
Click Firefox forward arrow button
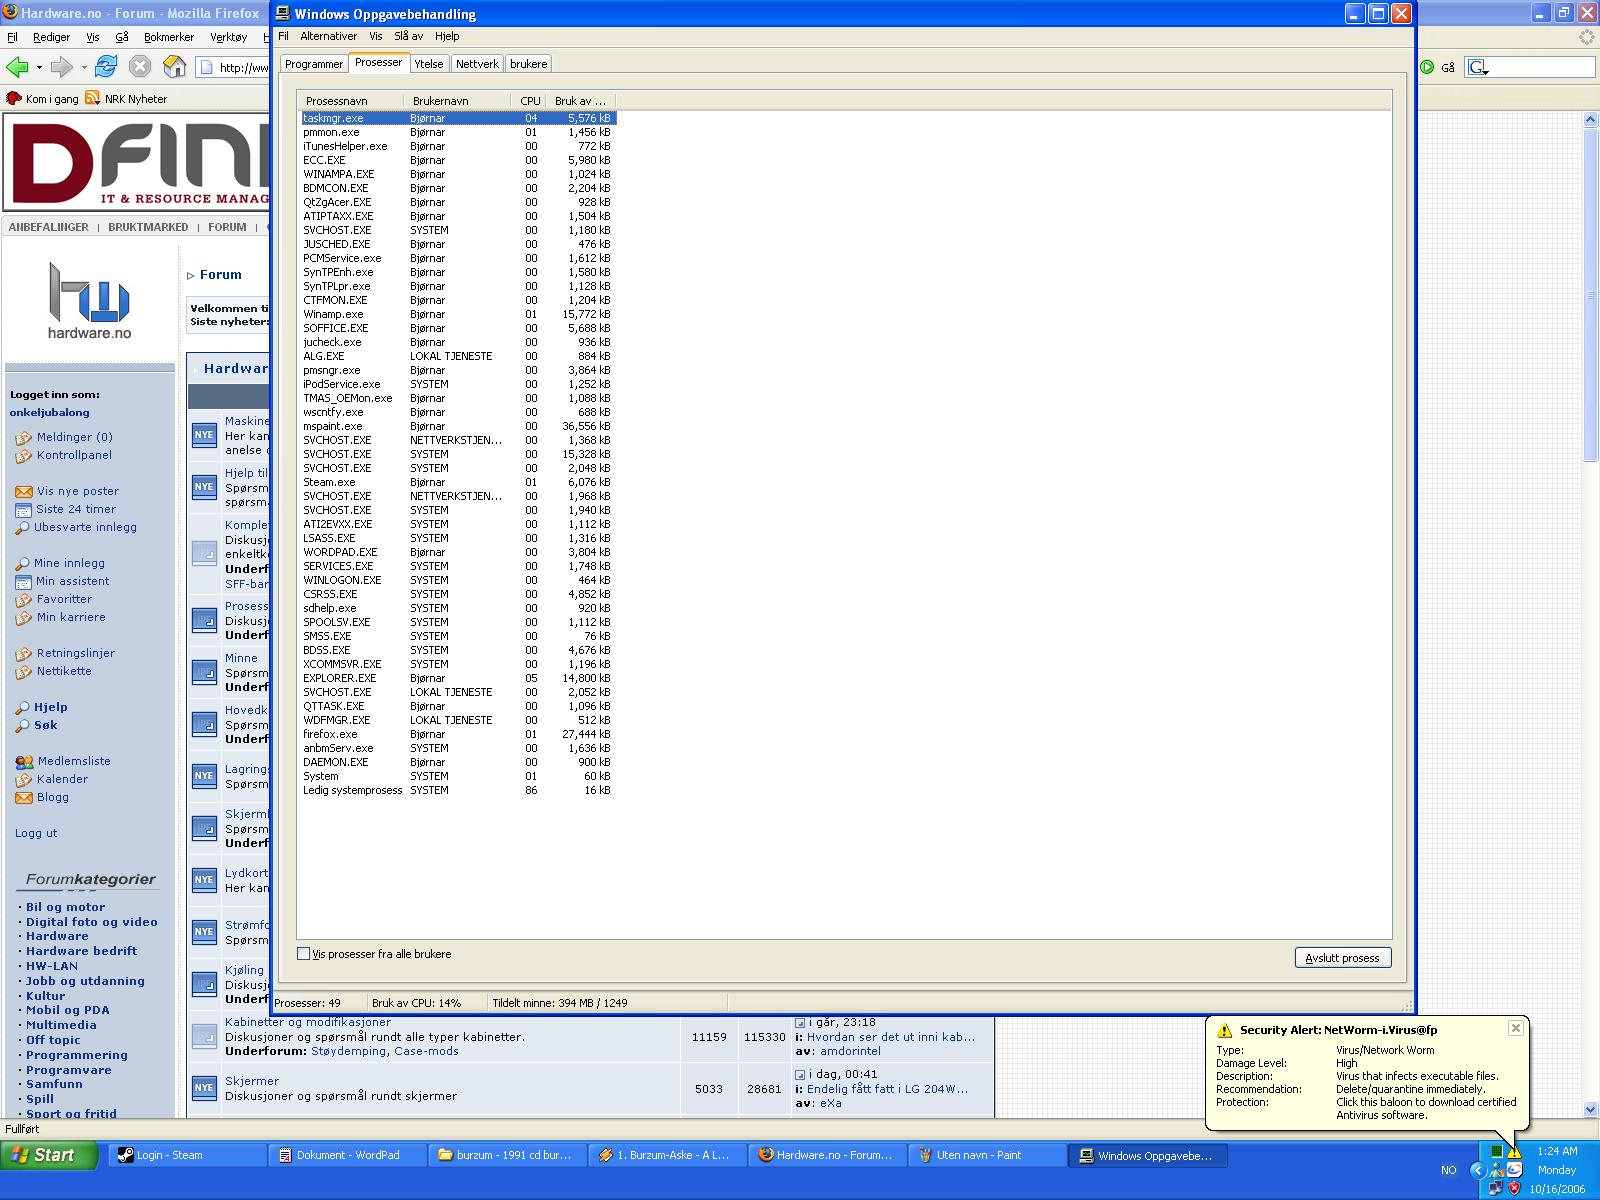coord(61,67)
